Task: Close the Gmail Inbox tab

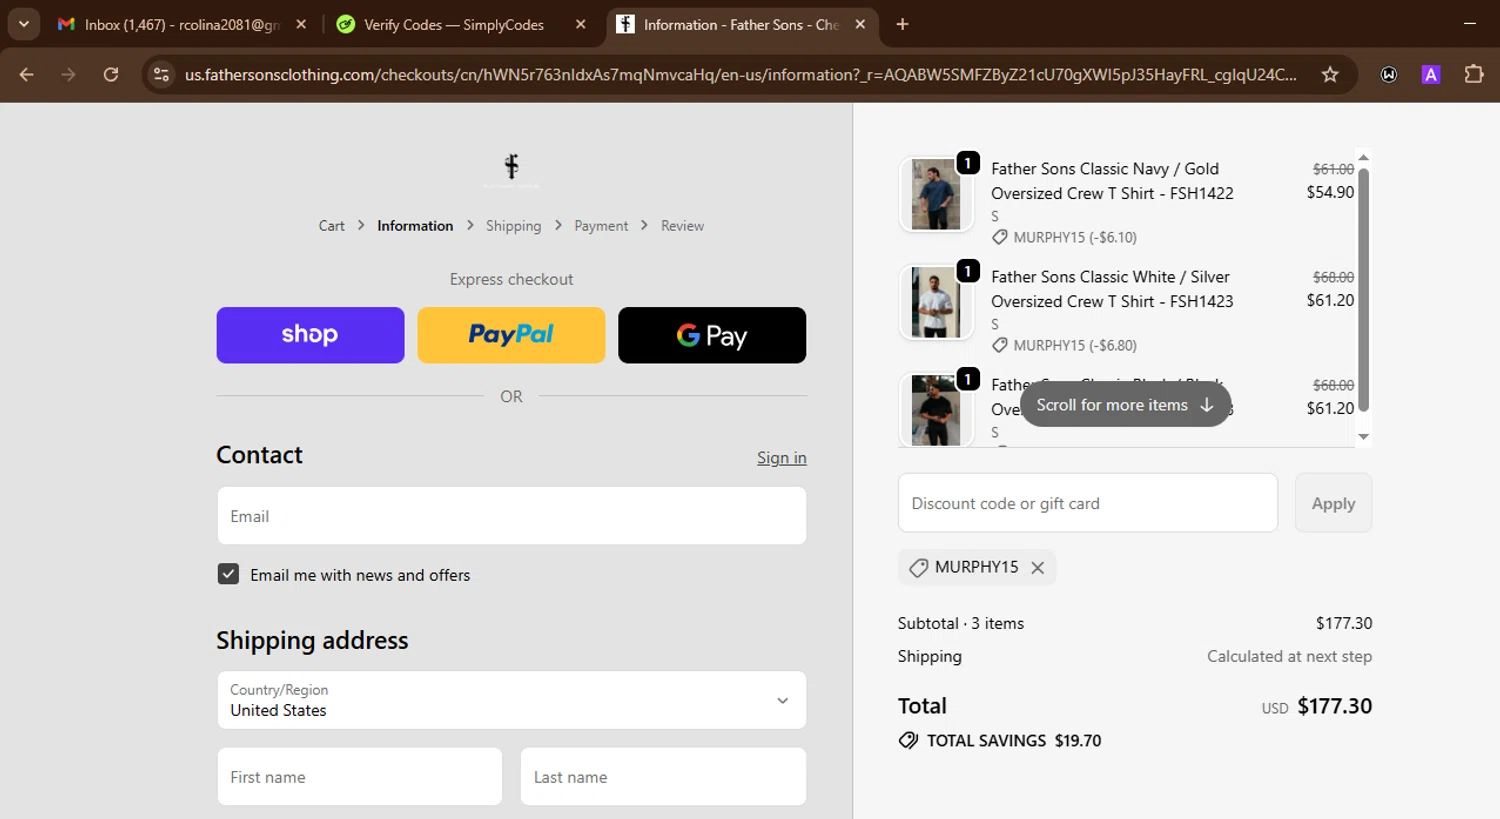Action: point(301,24)
